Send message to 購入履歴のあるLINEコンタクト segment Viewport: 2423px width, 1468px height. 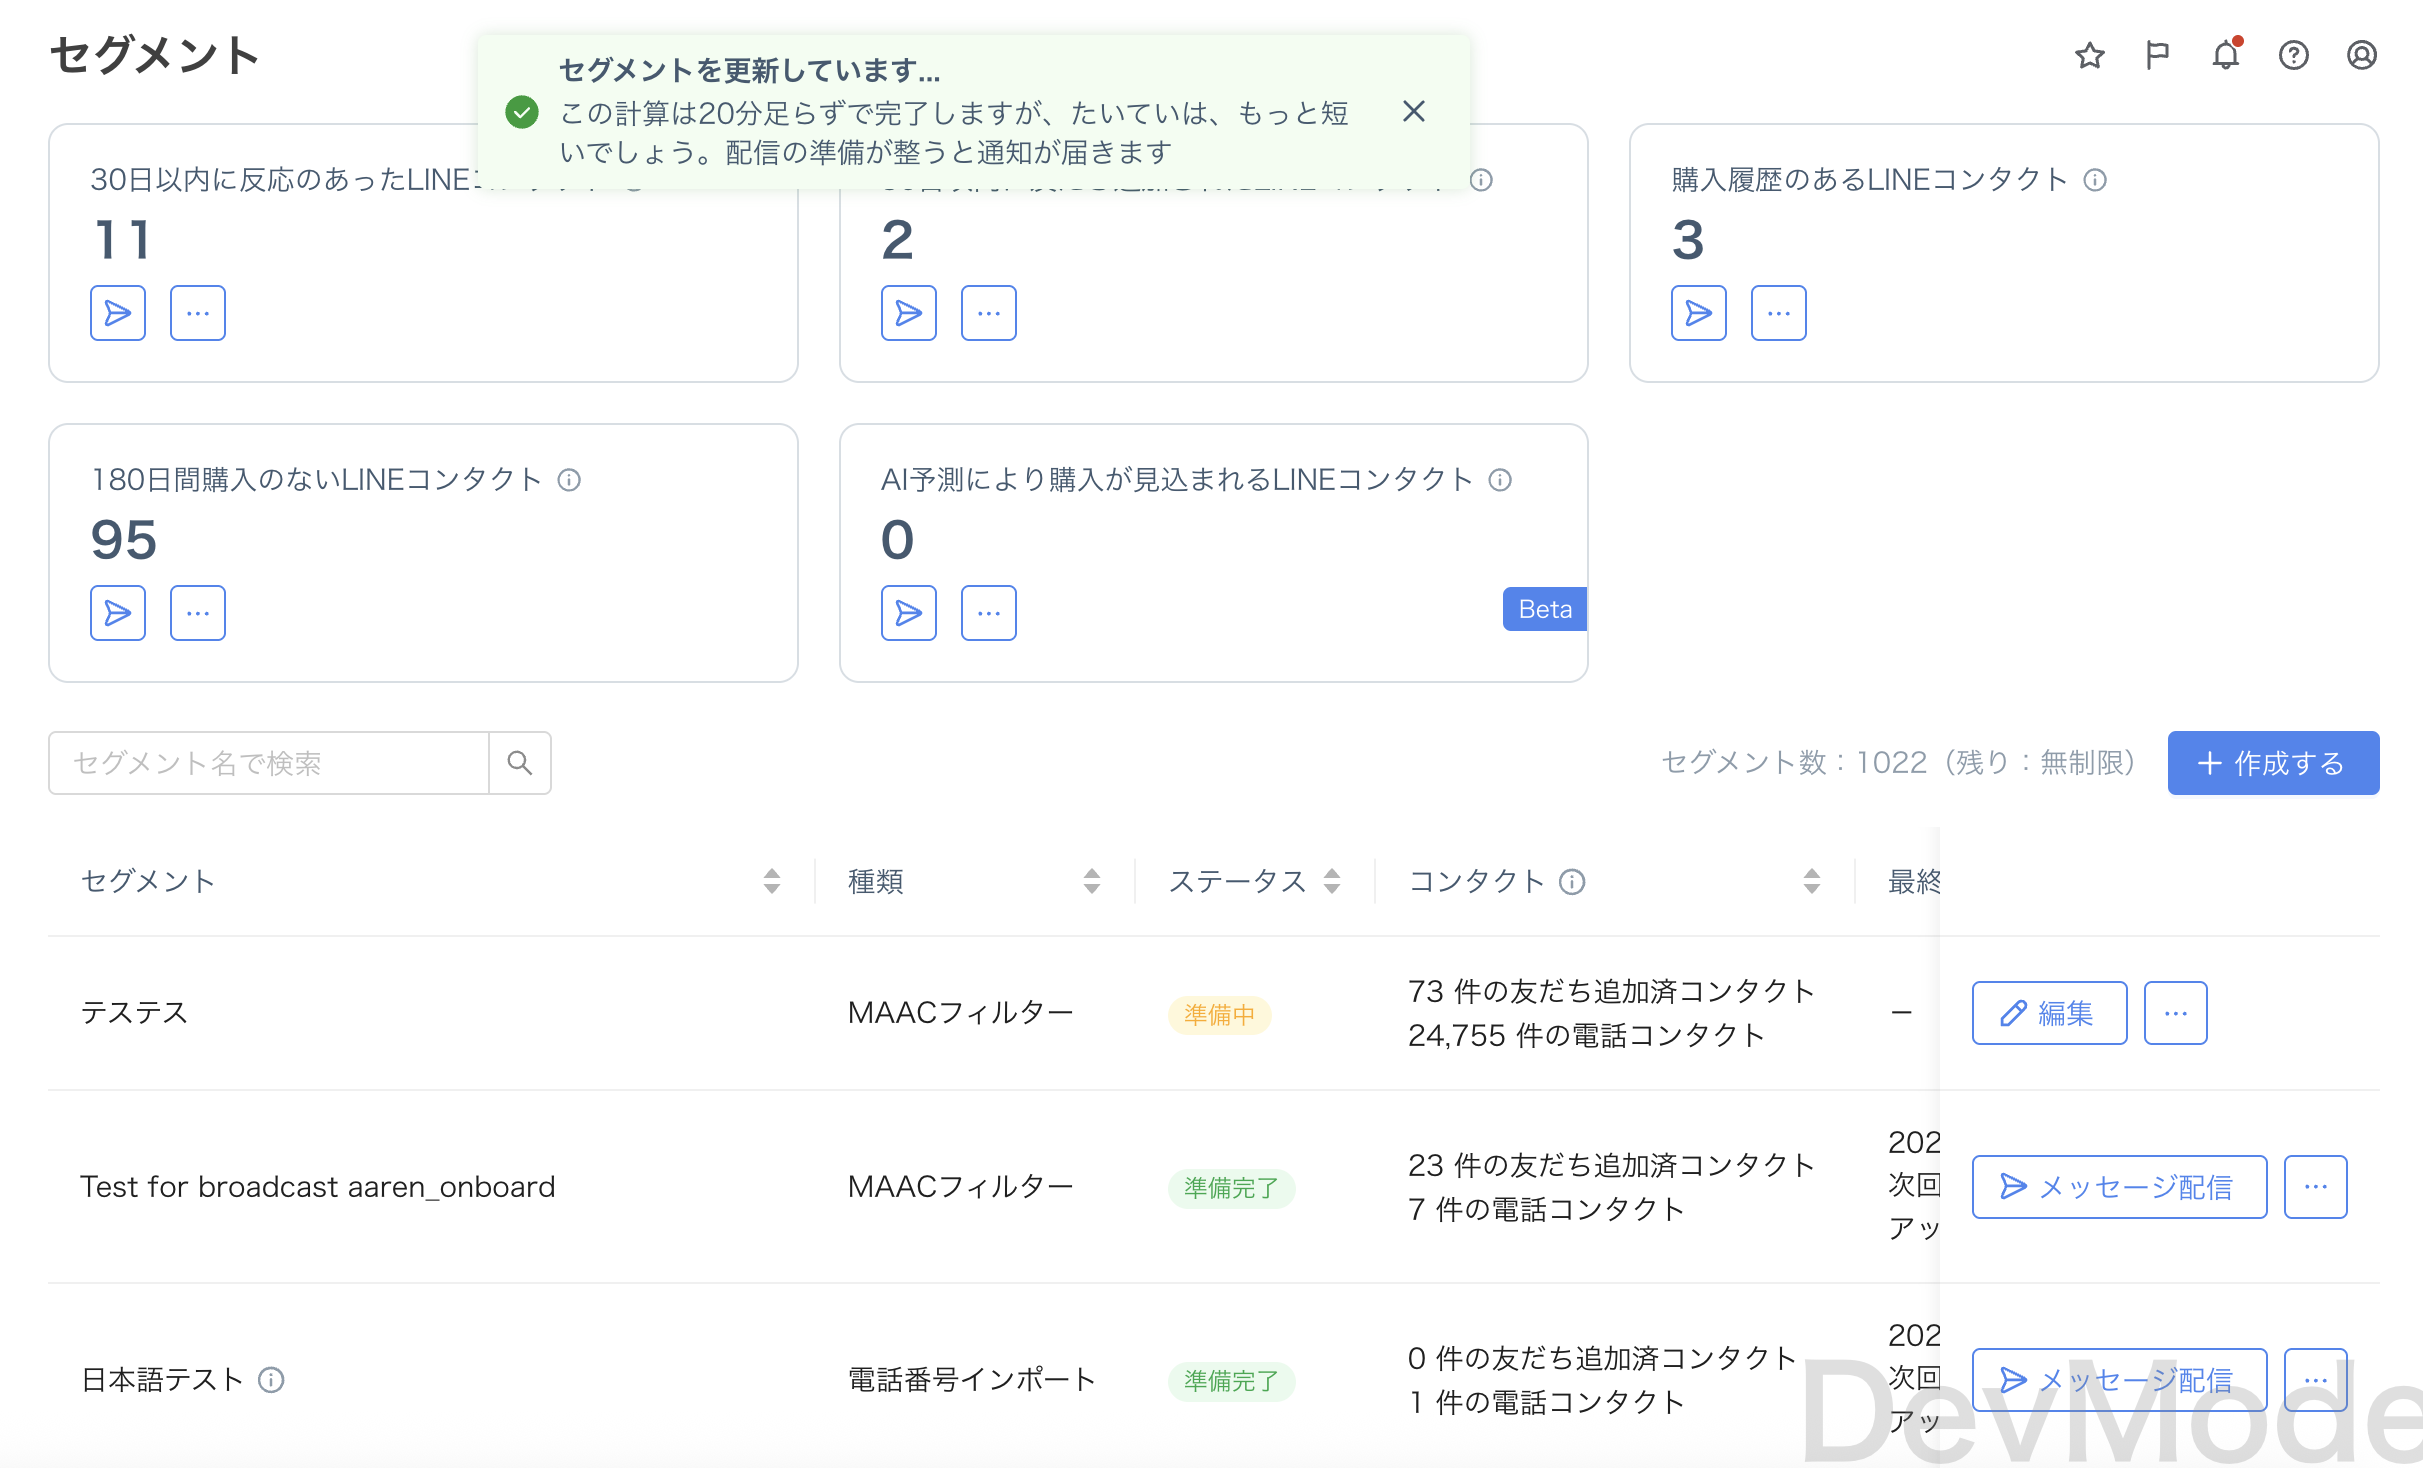point(1698,313)
